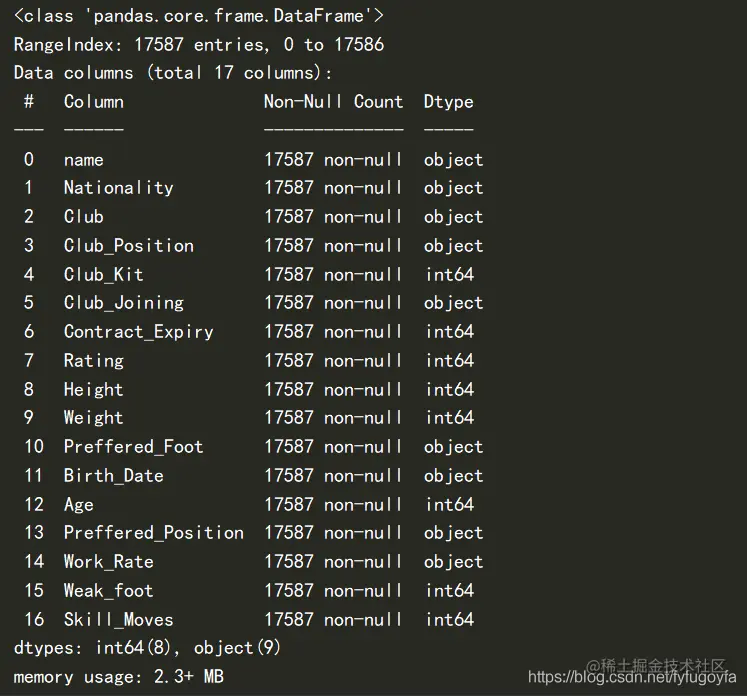This screenshot has width=747, height=696.
Task: Click the int64 dtype of Club_Kit row
Action: [450, 274]
